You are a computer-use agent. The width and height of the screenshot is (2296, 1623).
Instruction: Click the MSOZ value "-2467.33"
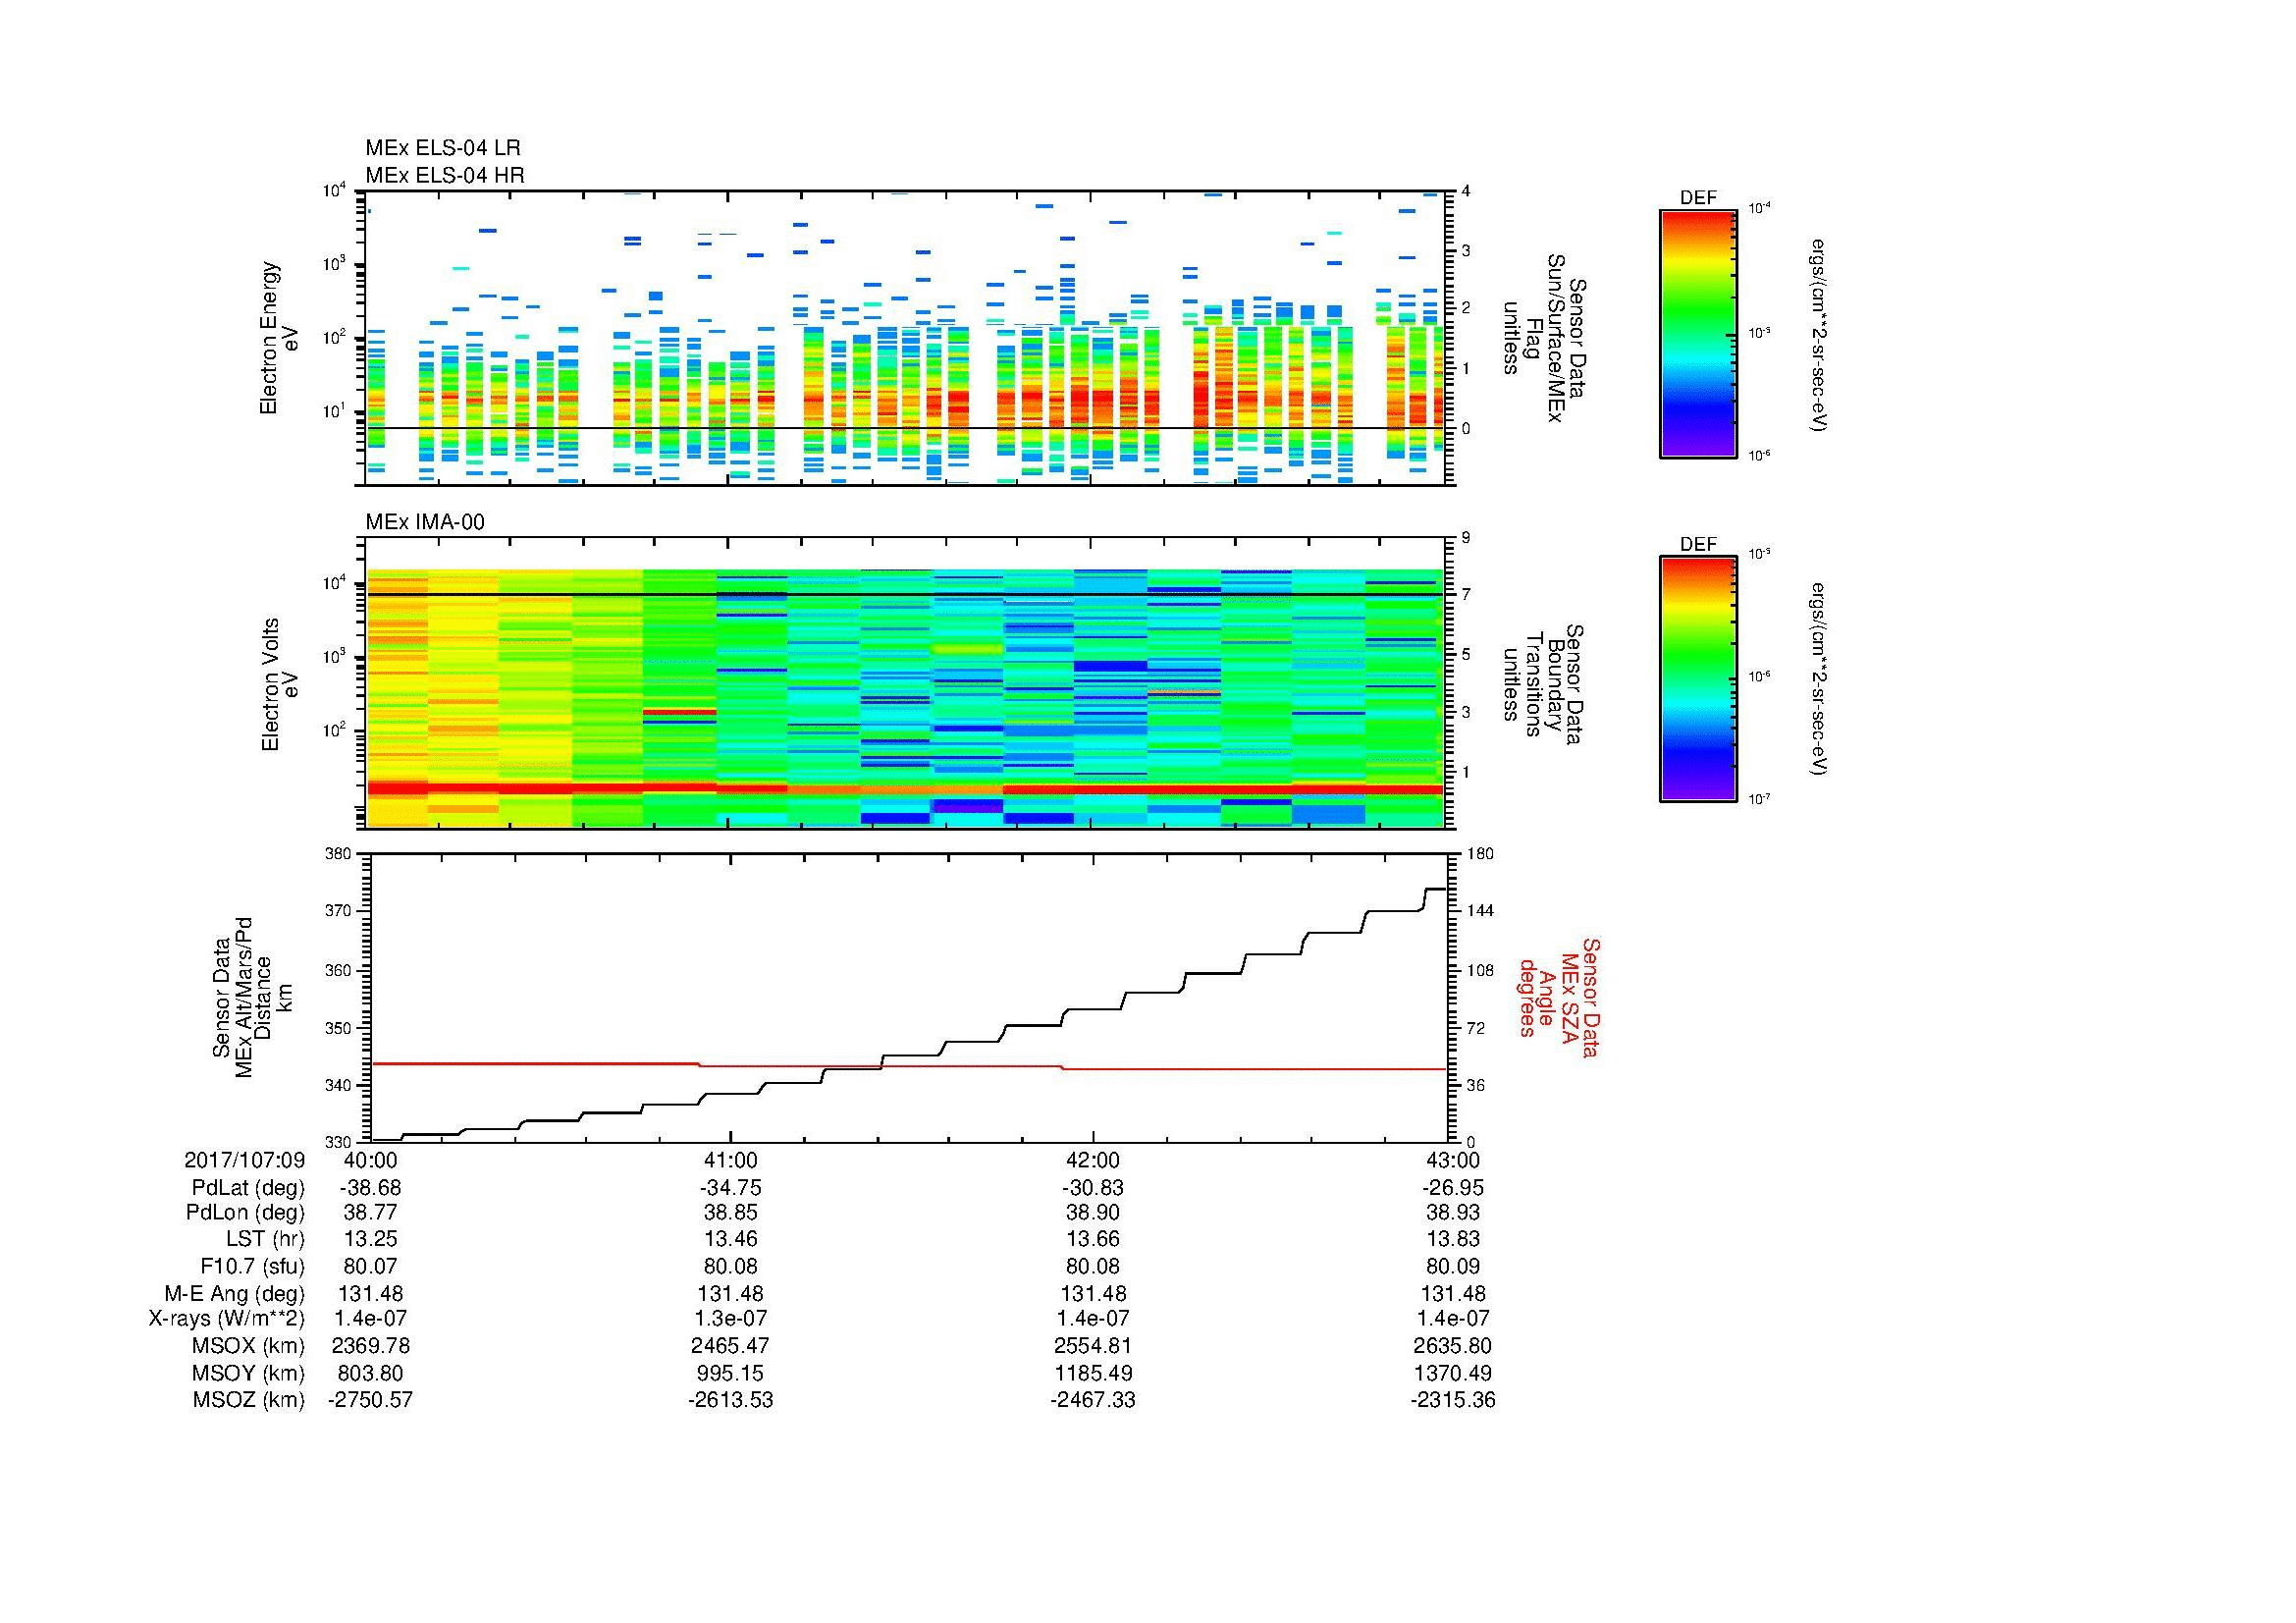pyautogui.click(x=1093, y=1400)
